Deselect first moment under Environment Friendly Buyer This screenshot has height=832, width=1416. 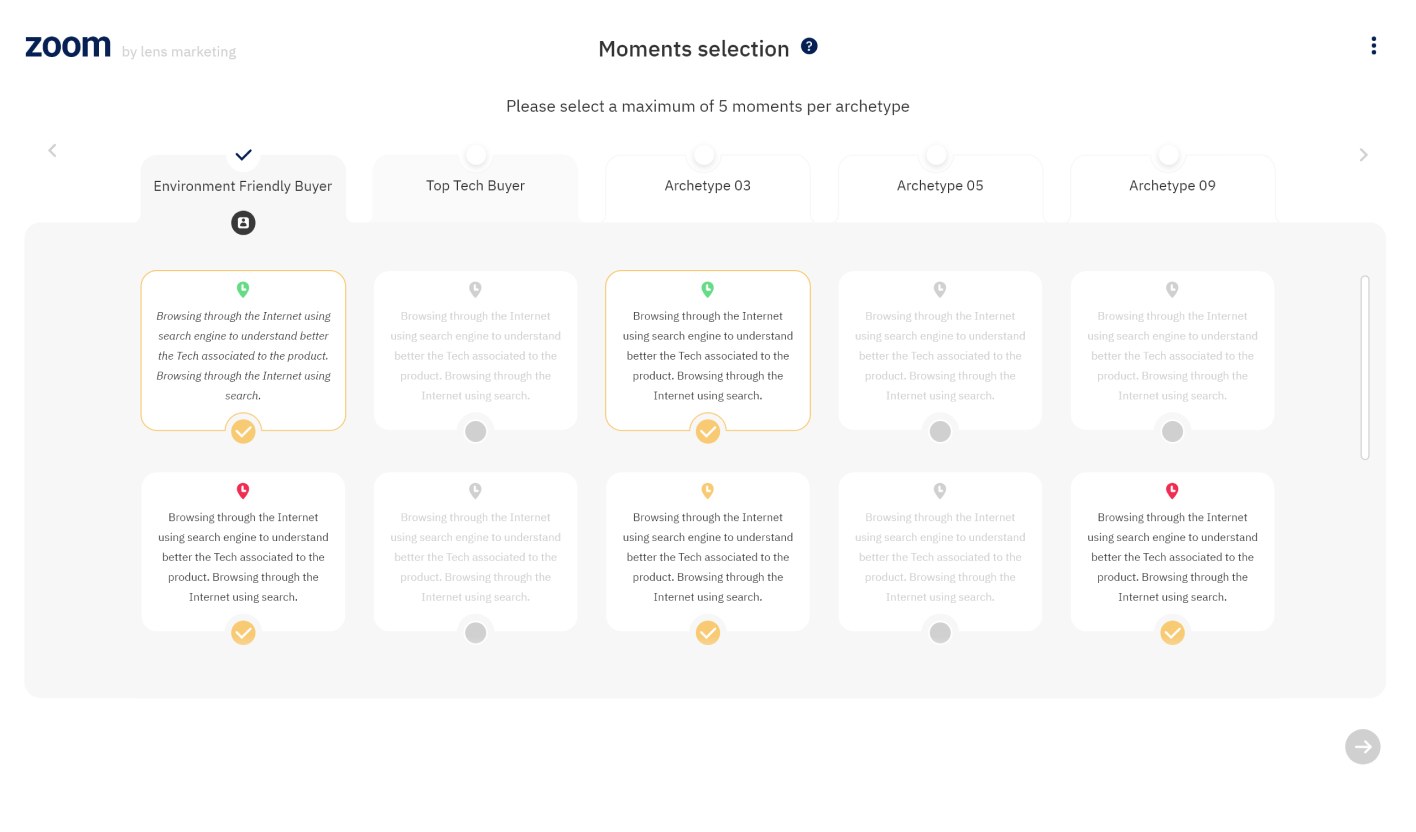[x=243, y=431]
